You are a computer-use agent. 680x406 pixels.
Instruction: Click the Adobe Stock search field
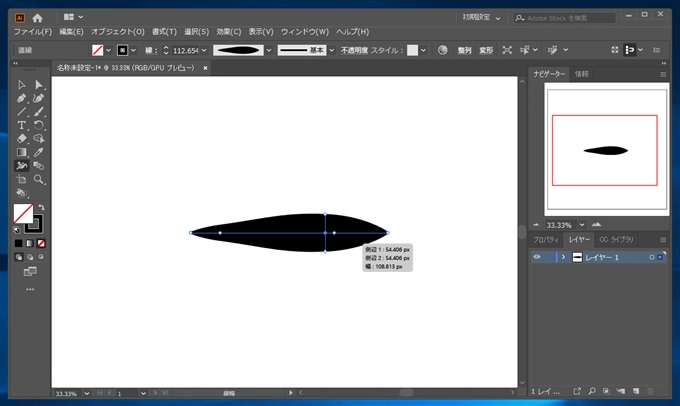tap(565, 18)
